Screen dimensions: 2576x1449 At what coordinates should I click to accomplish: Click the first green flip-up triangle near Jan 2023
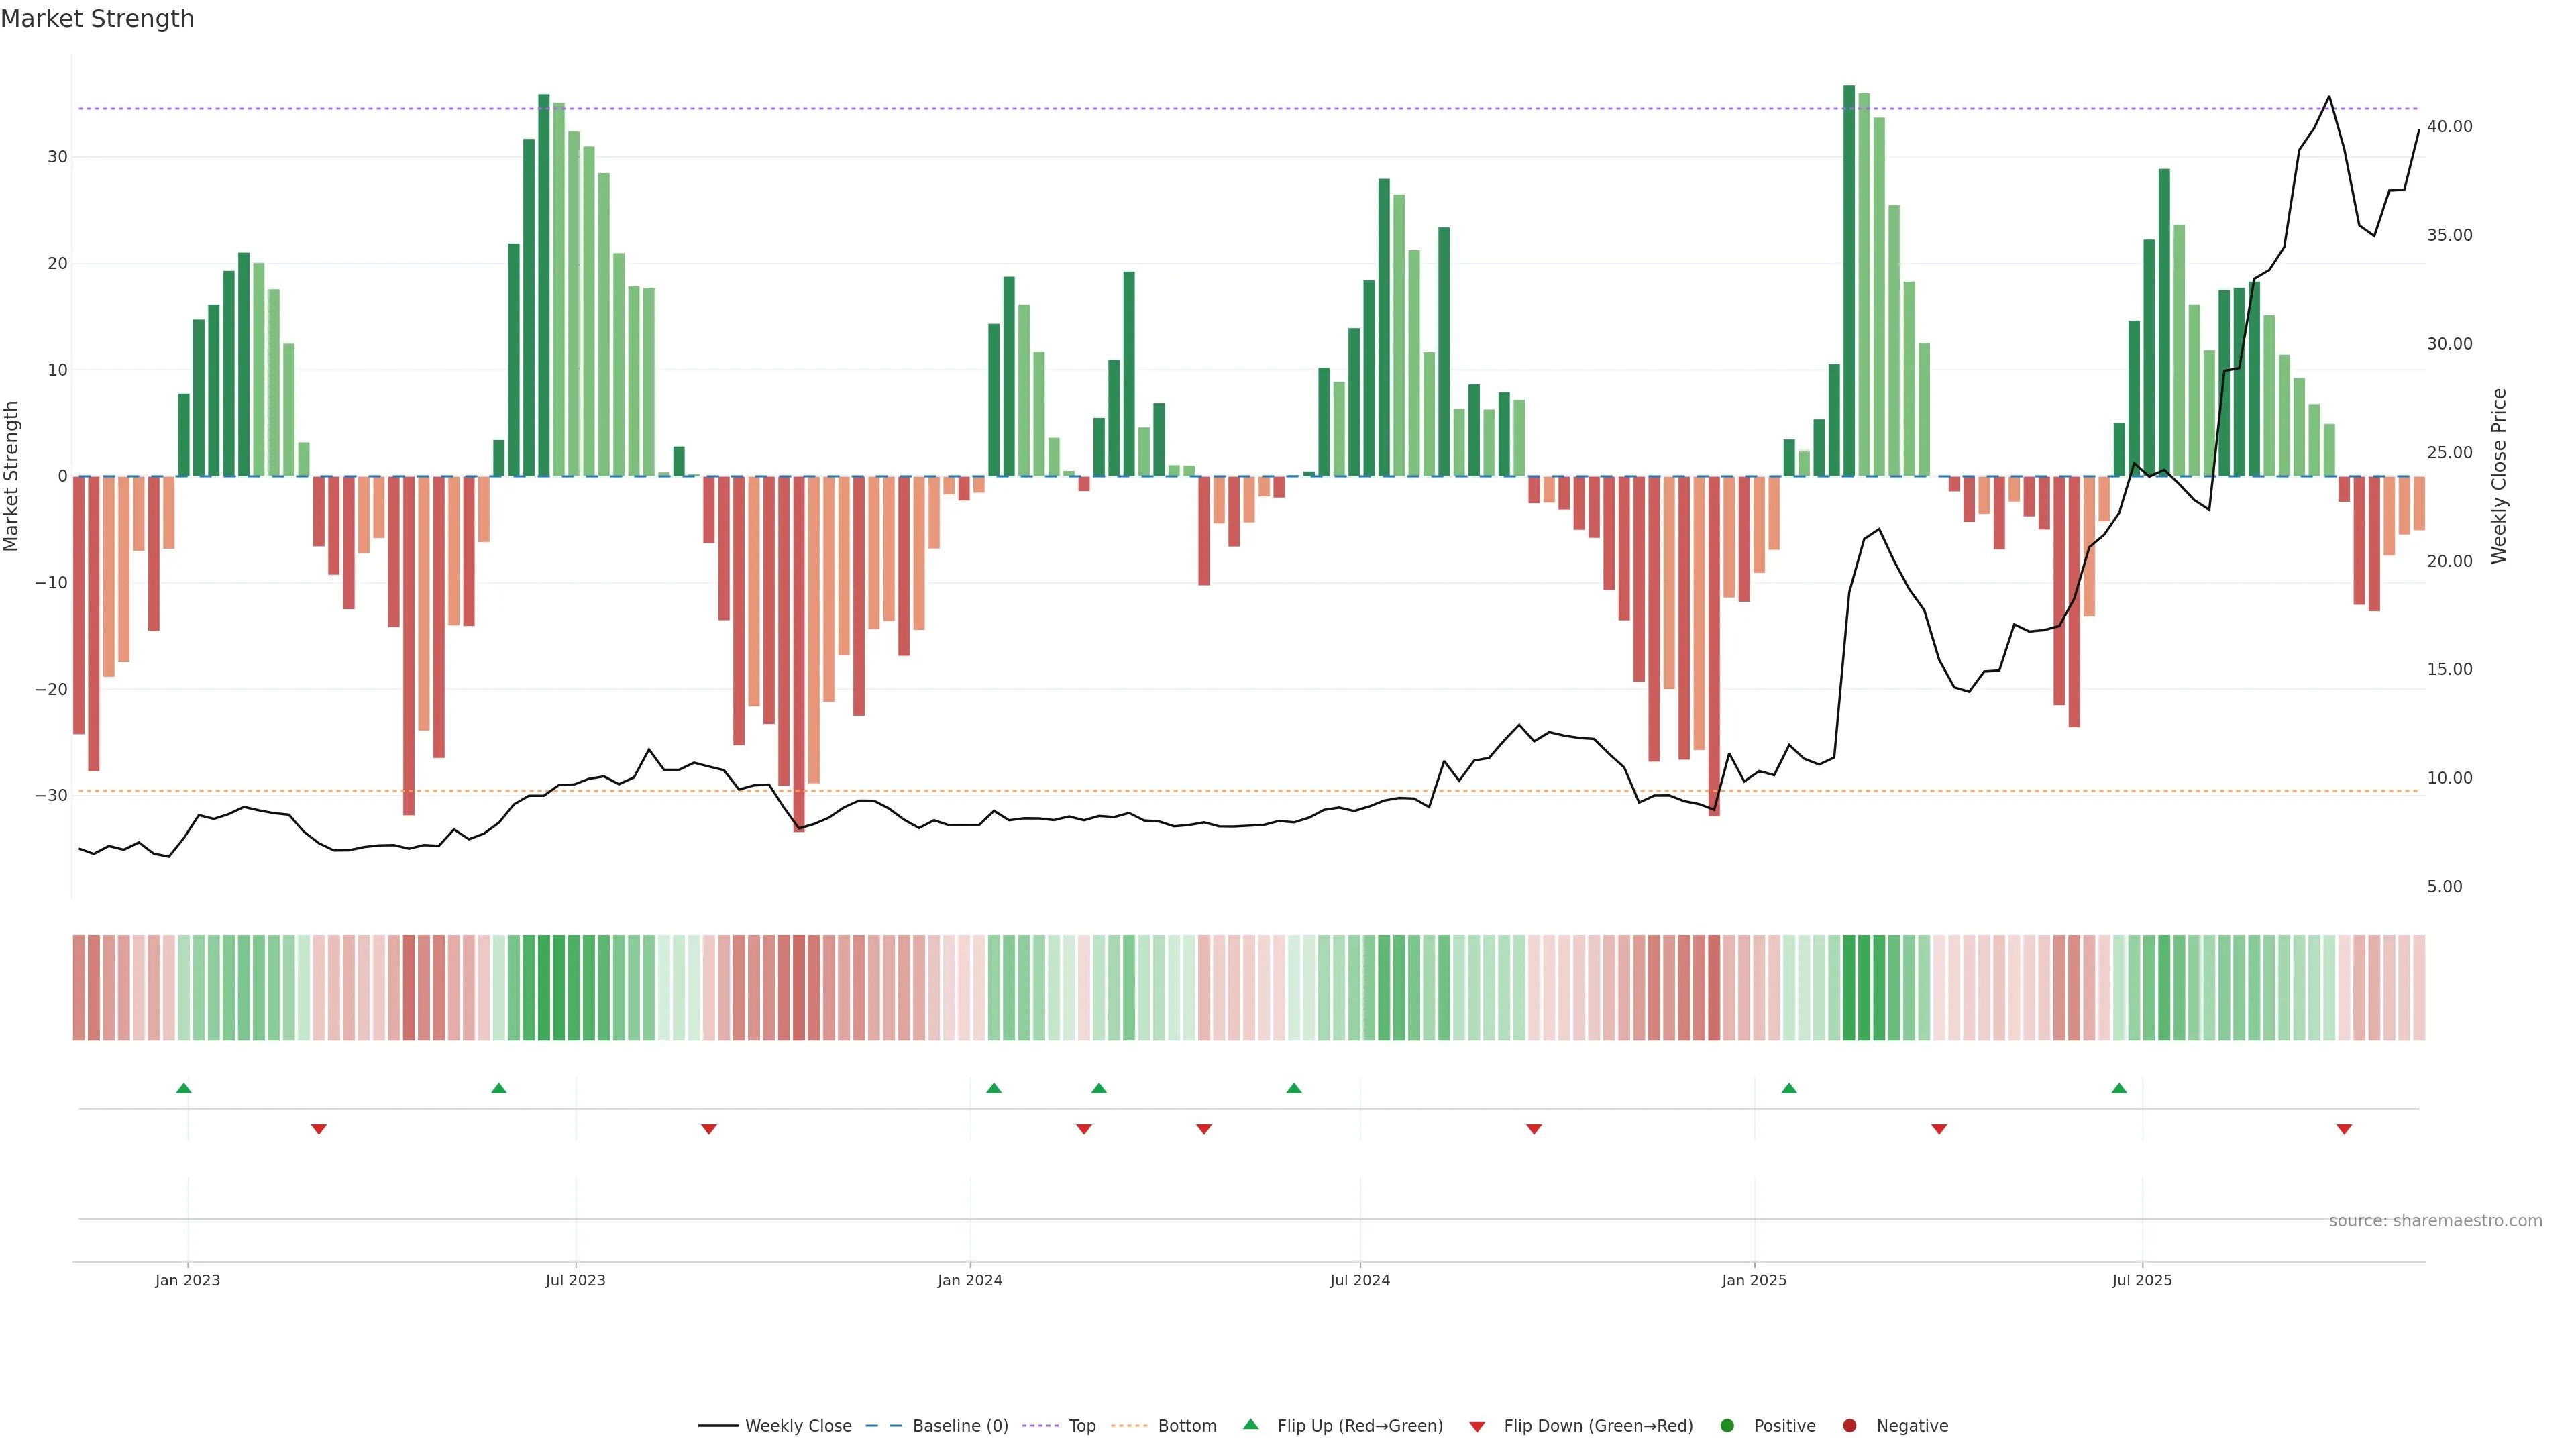[184, 1088]
